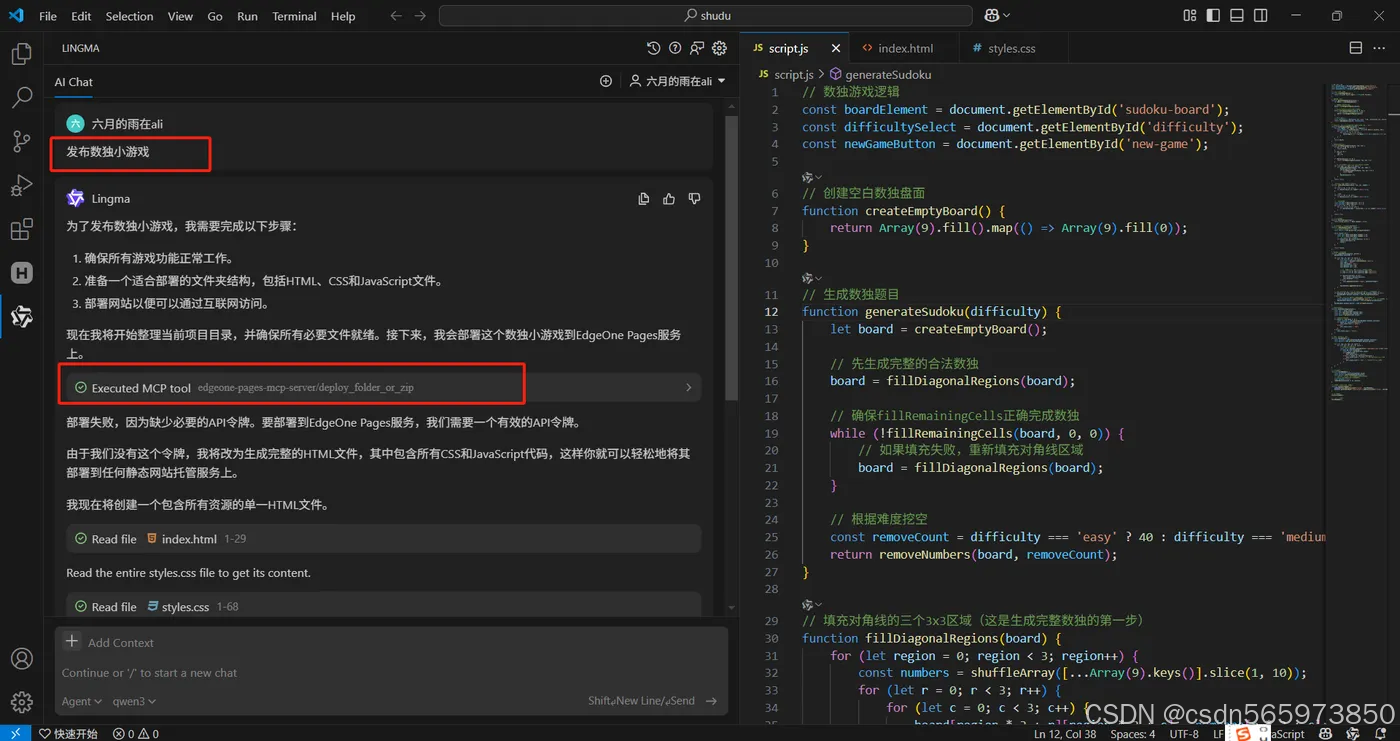
Task: Open the Accounts icon in activity bar
Action: (x=21, y=660)
